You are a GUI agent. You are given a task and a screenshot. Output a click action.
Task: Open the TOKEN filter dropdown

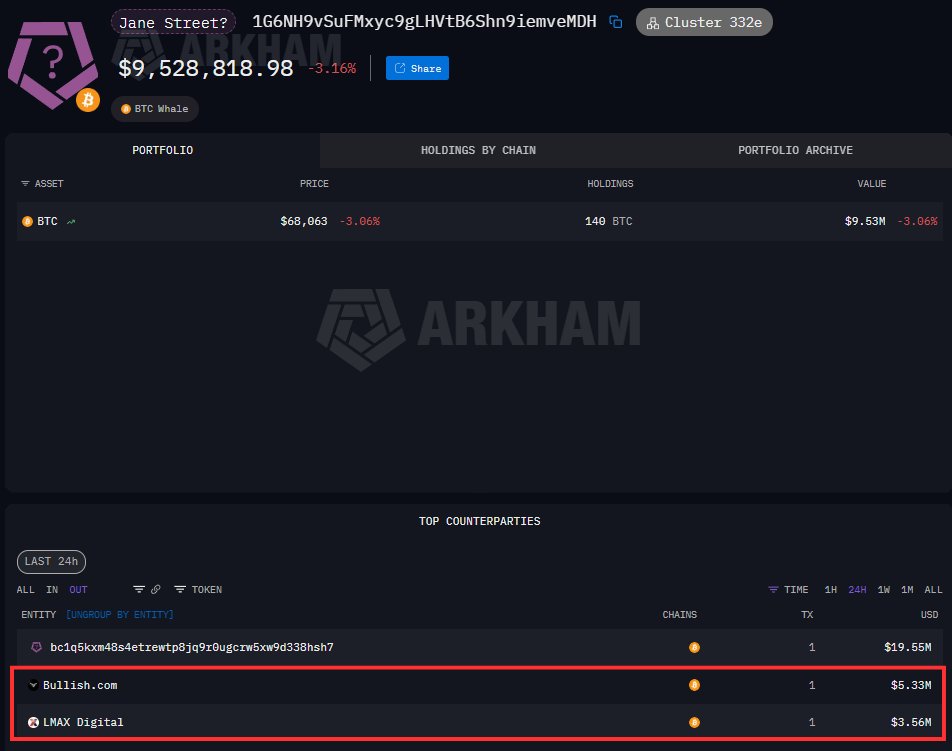click(x=198, y=590)
